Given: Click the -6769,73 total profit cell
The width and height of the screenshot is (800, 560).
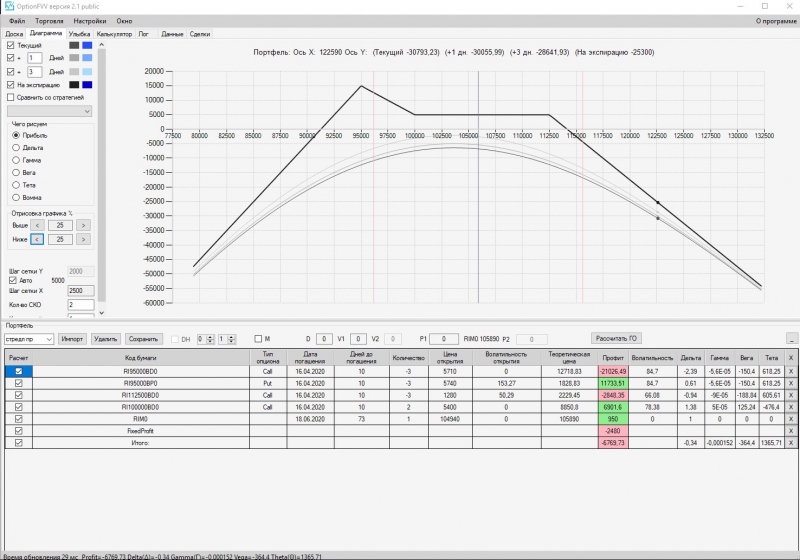Looking at the screenshot, I should click(613, 443).
